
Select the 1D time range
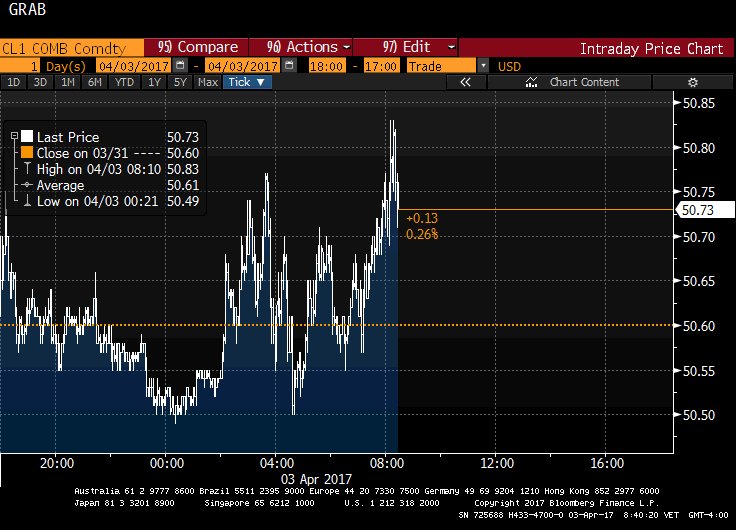(14, 82)
